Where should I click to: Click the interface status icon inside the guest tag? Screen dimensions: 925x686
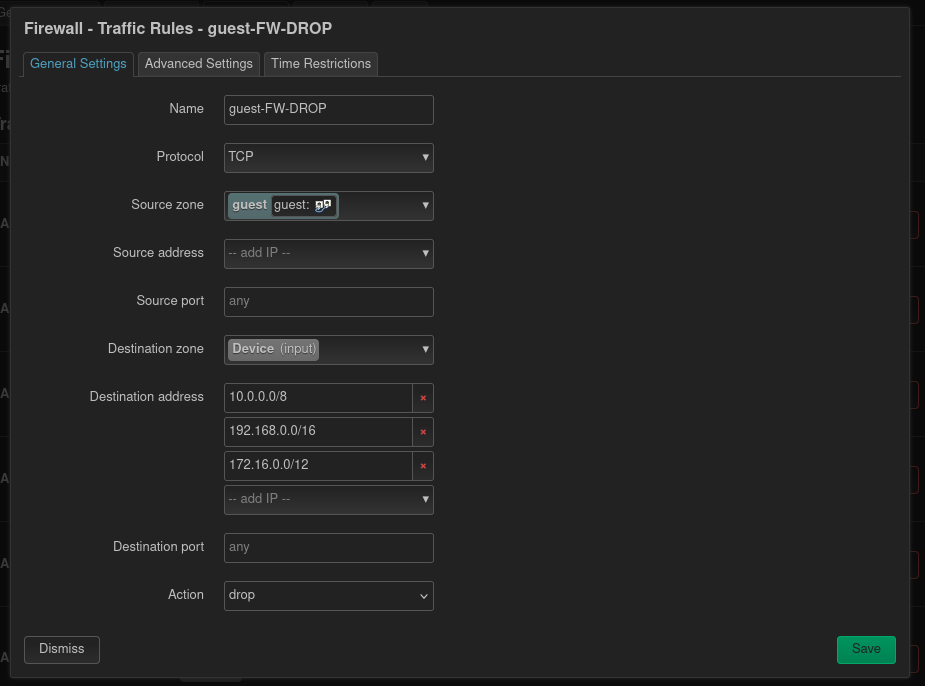322,205
